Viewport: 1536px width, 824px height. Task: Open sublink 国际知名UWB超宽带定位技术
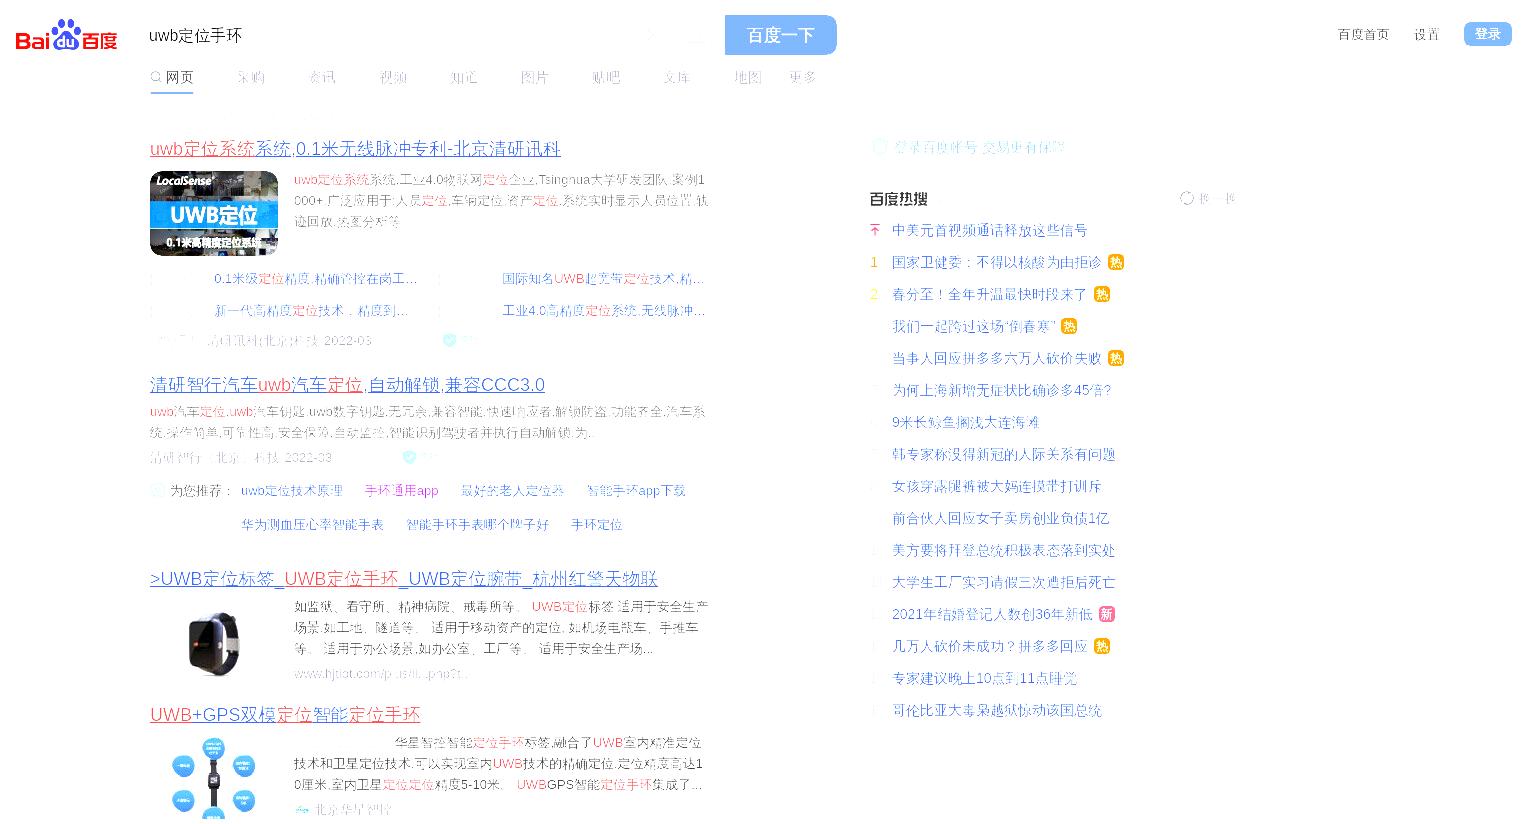coord(603,279)
